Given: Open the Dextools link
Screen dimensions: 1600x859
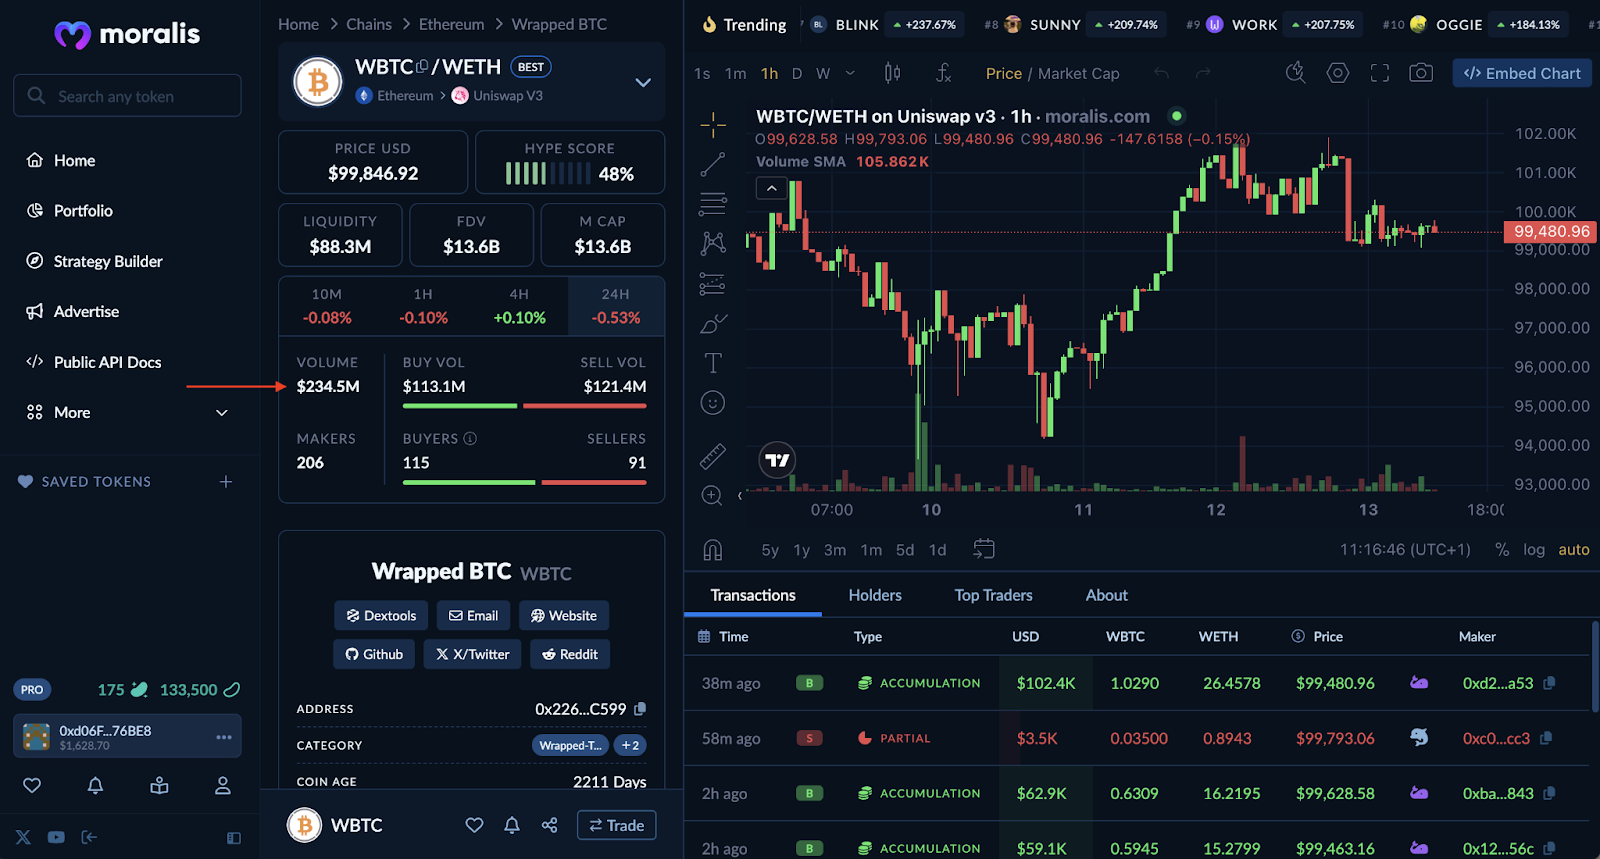Looking at the screenshot, I should (381, 616).
